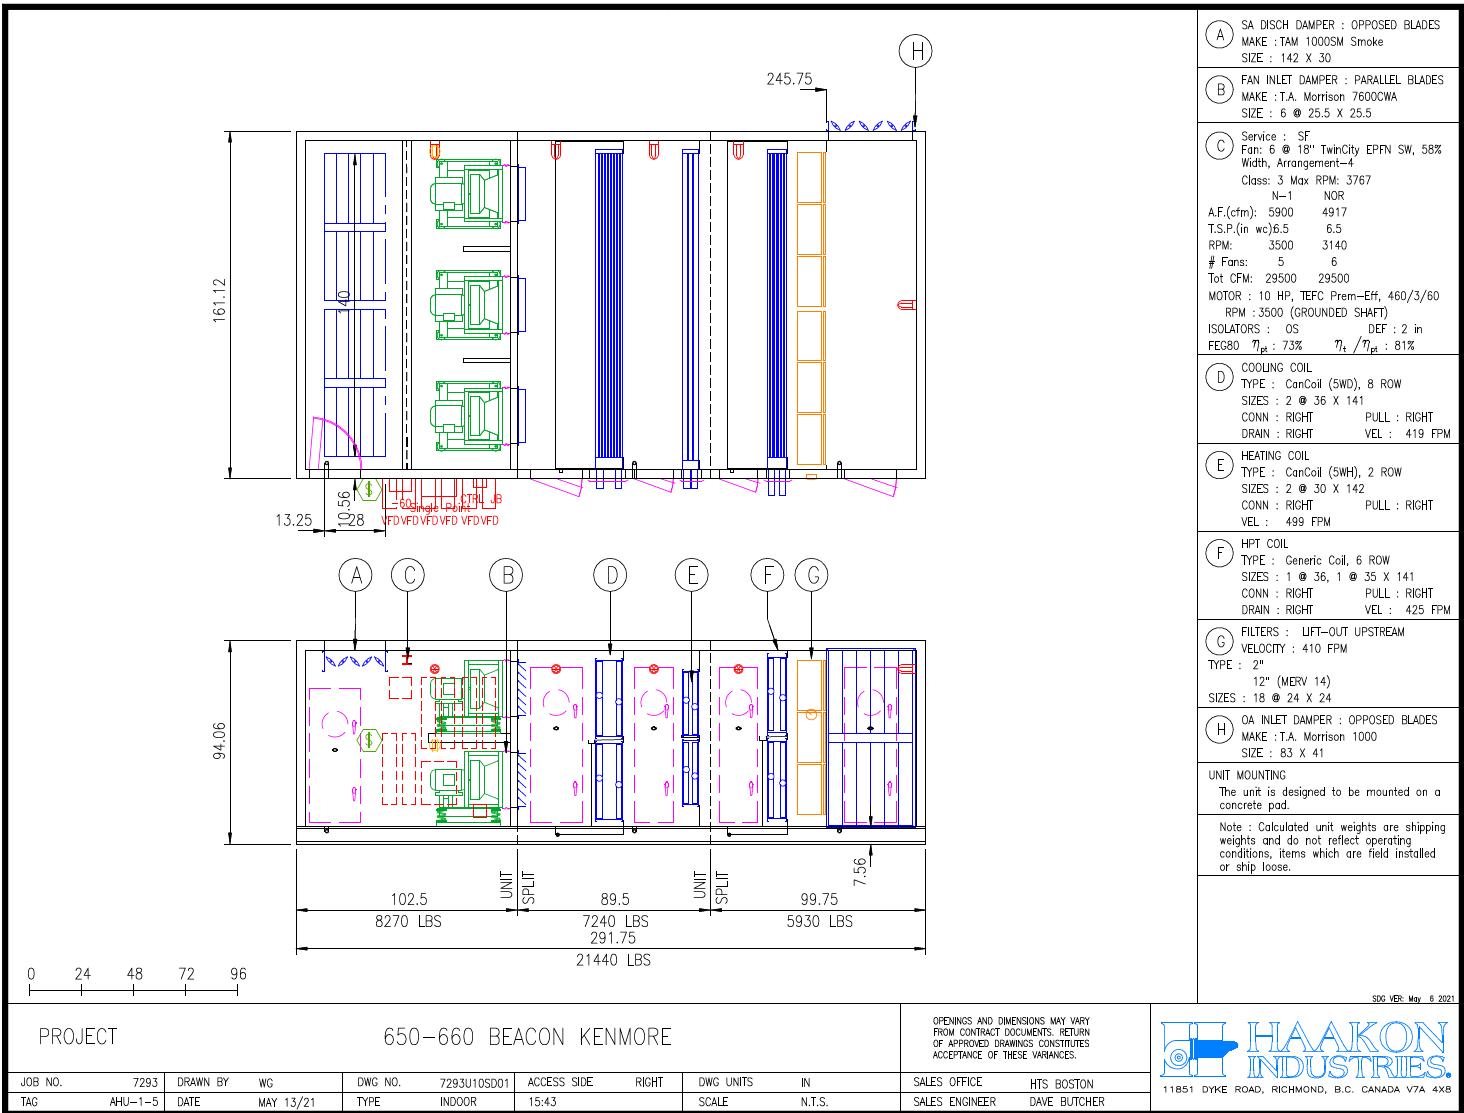Click the circled B callout above elevation view

(x=506, y=575)
